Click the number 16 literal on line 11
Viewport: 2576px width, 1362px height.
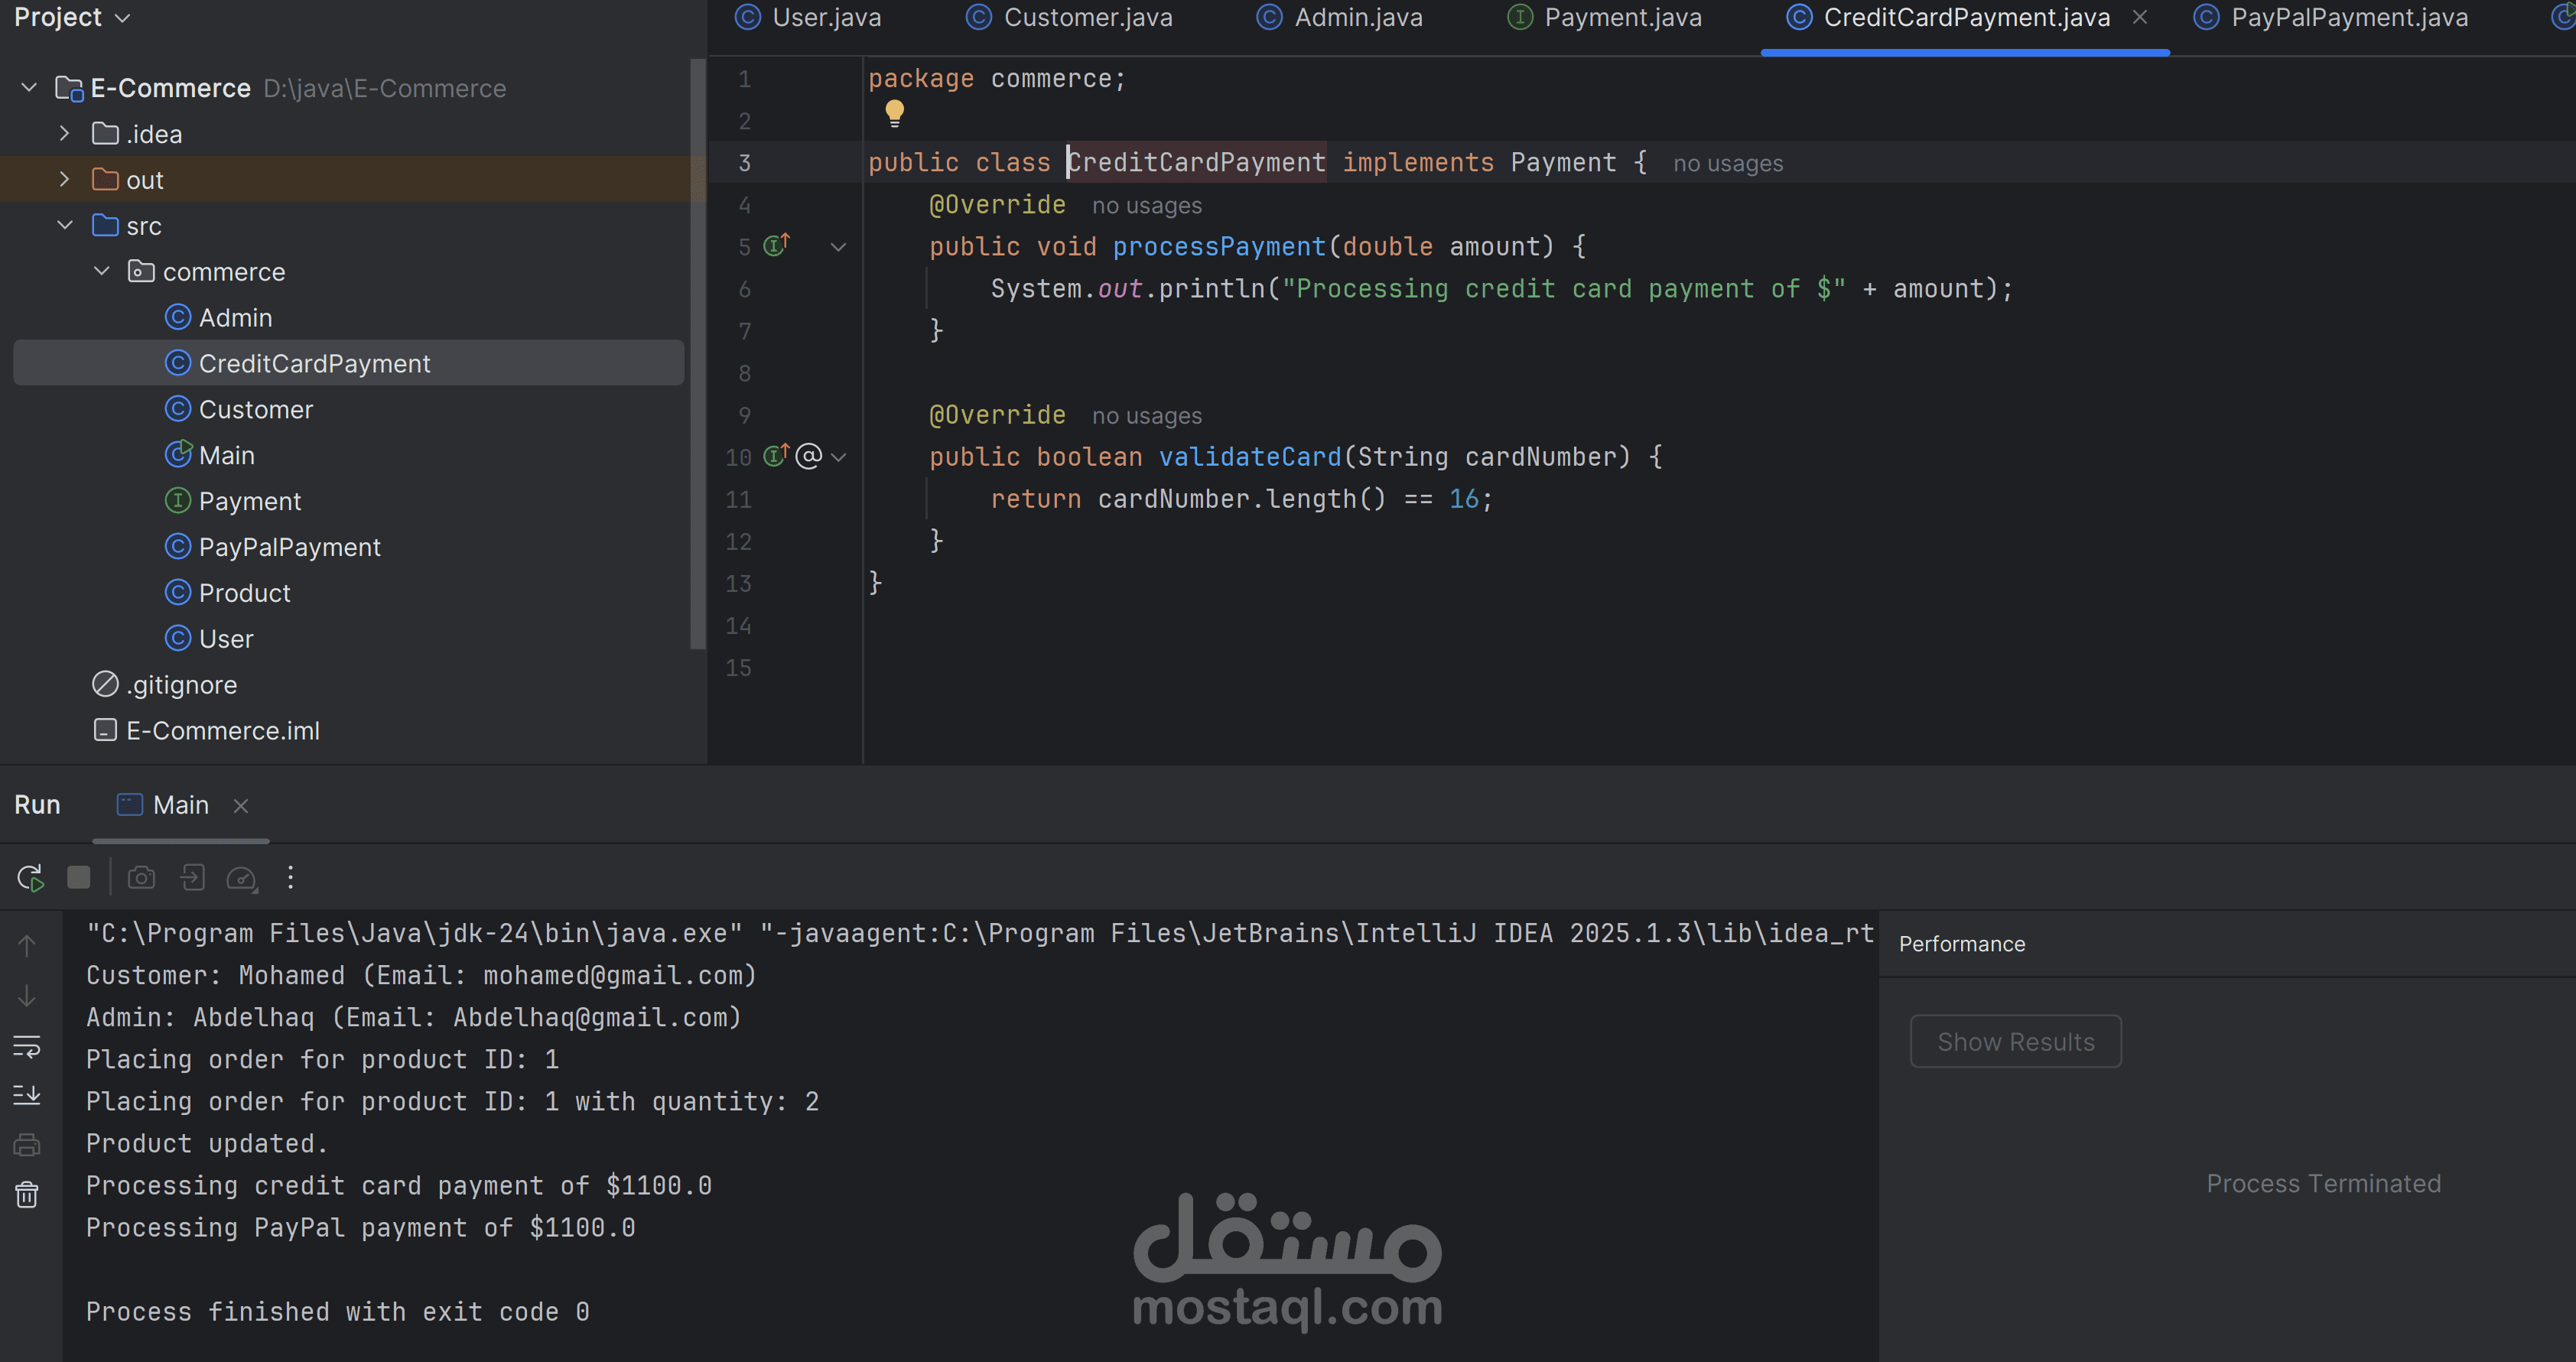pyautogui.click(x=1464, y=499)
